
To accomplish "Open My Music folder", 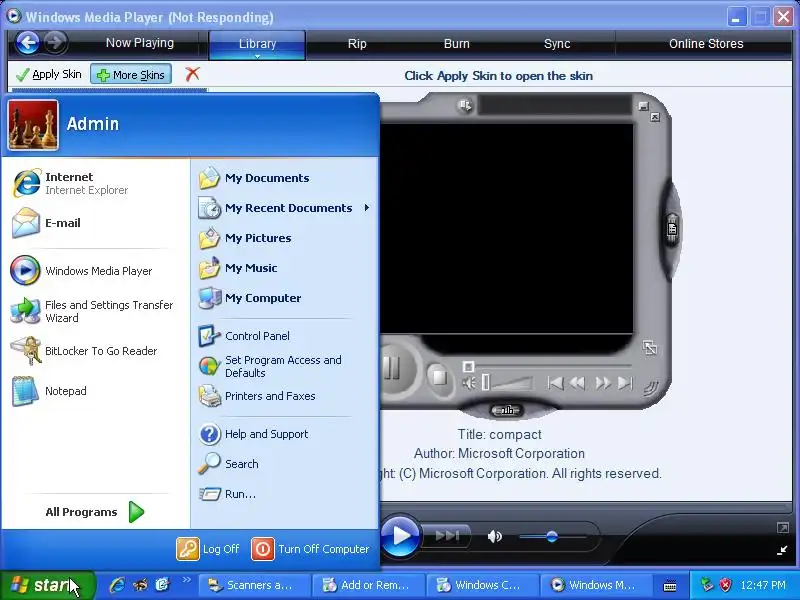I will [x=238, y=268].
